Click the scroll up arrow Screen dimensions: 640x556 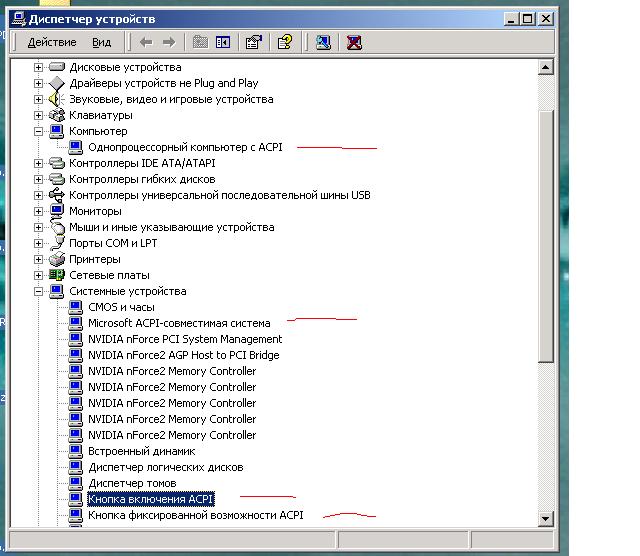(546, 67)
